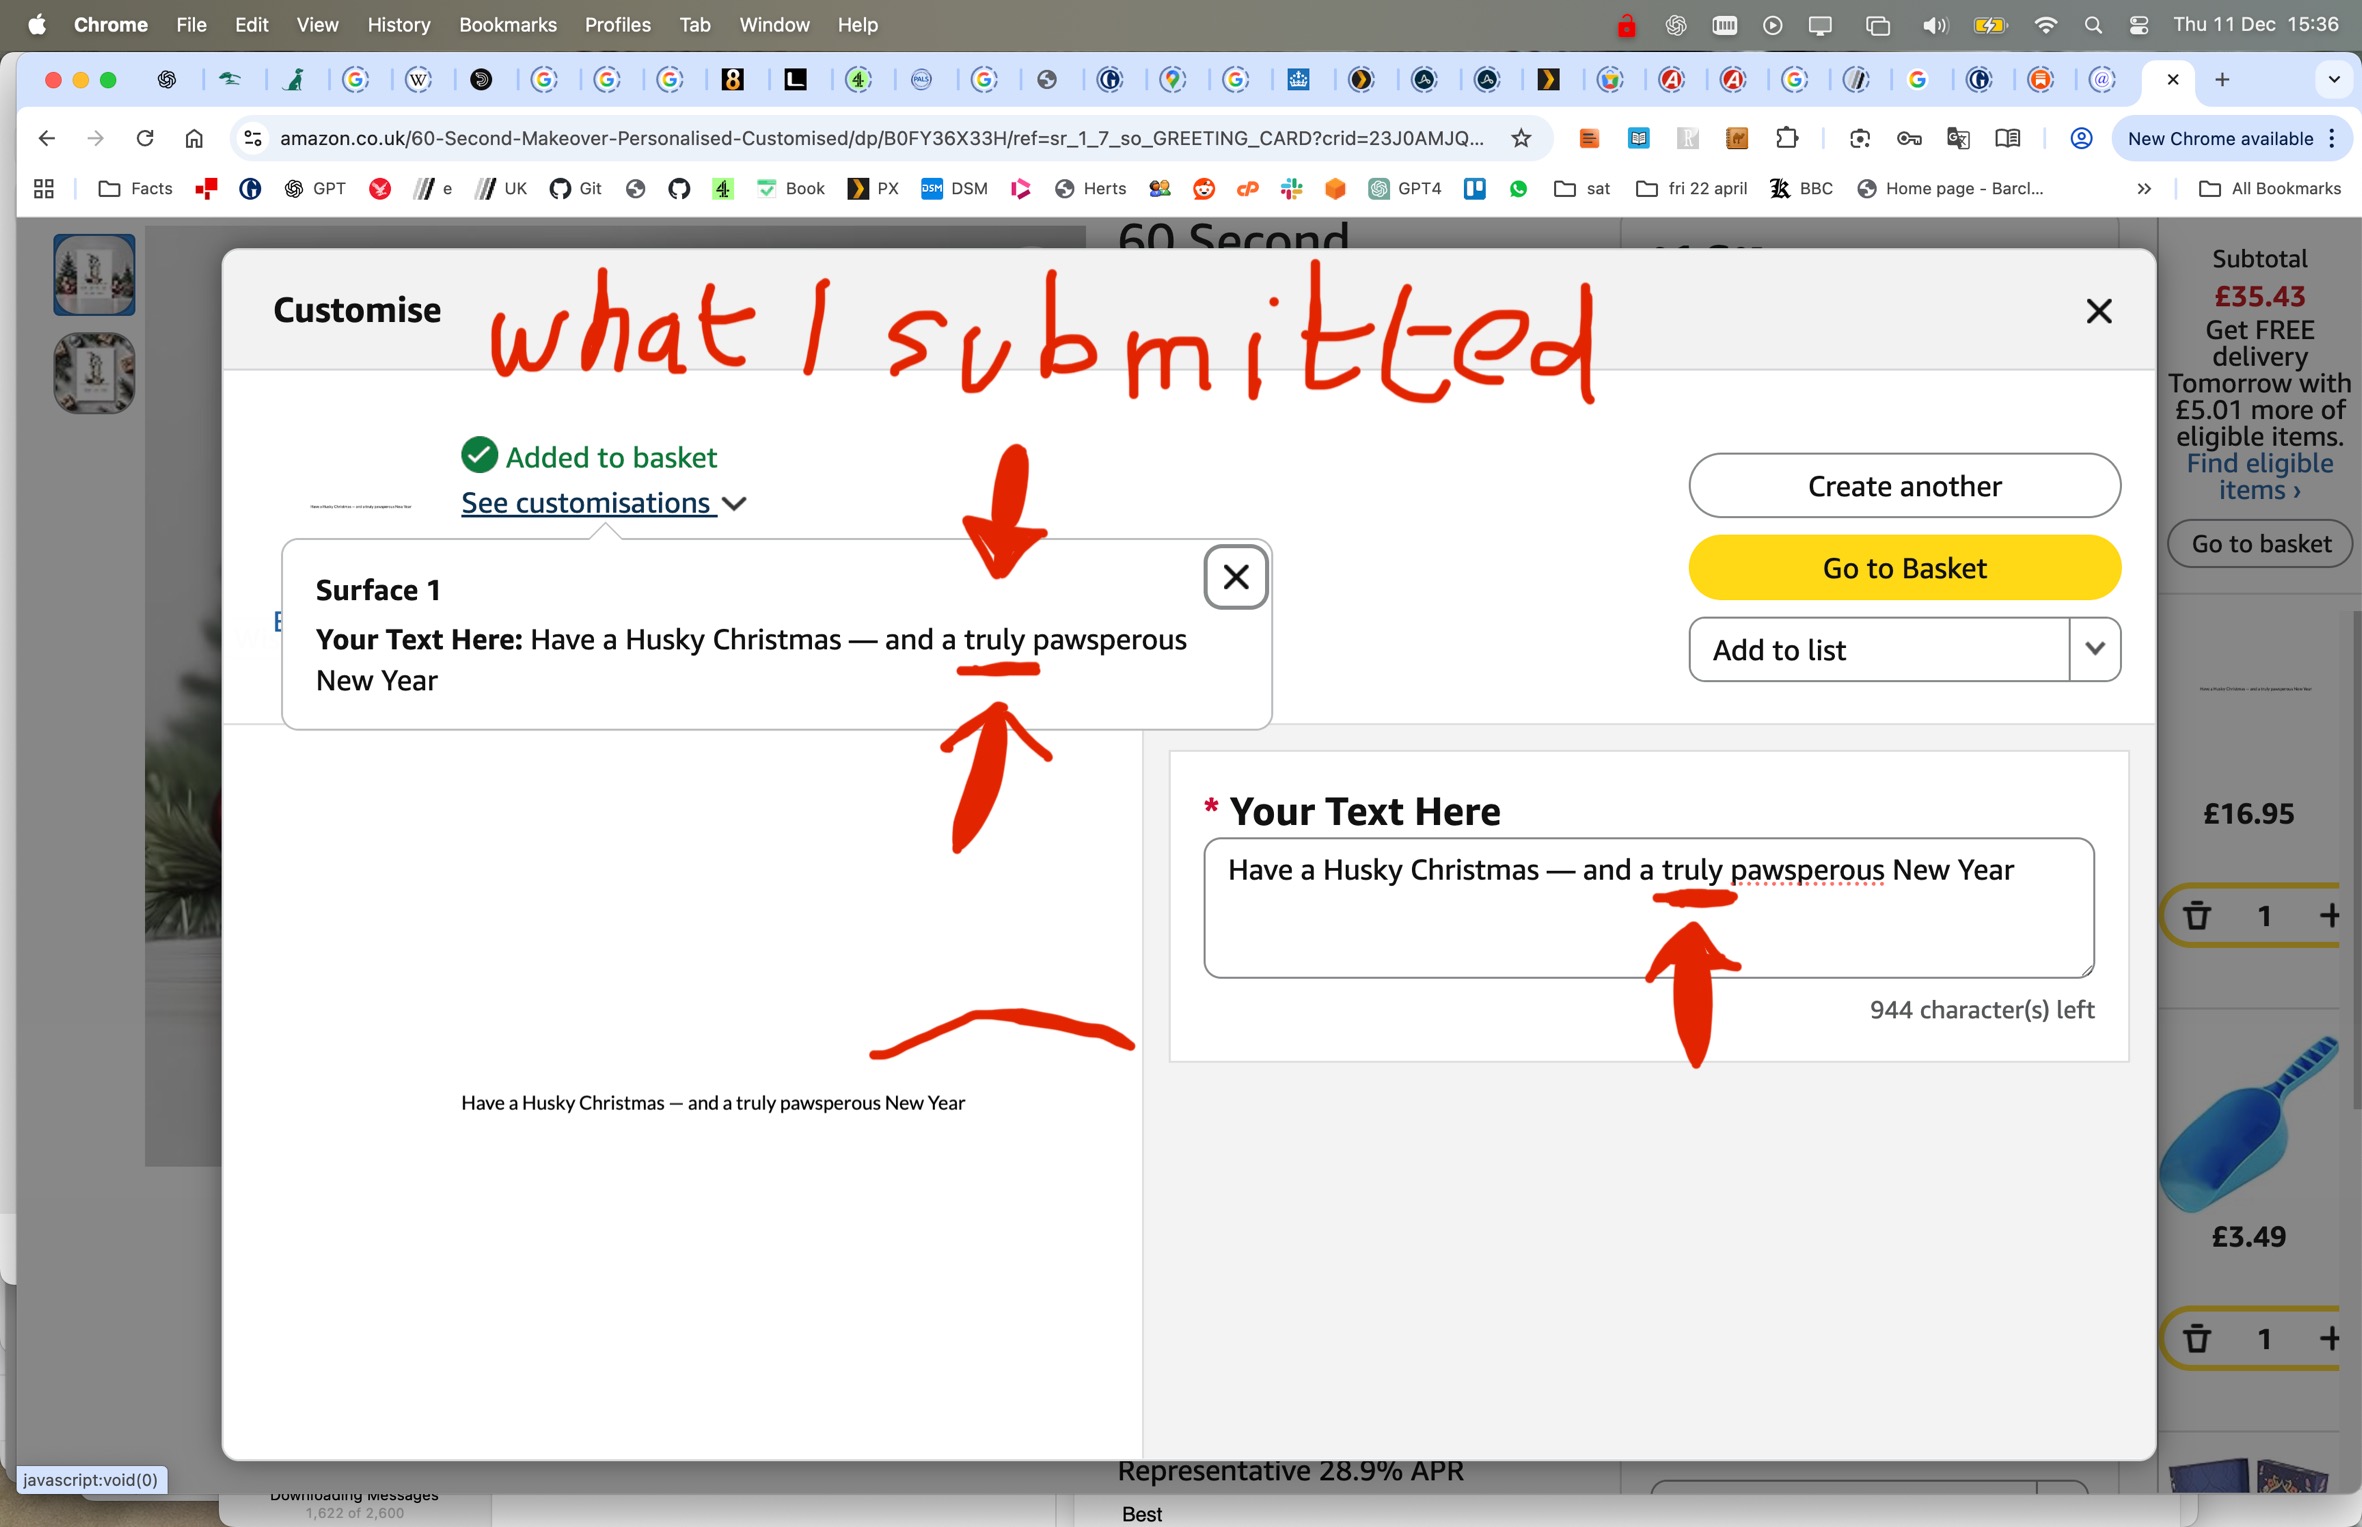
Task: Open the Chrome extensions puzzle icon
Action: [1786, 138]
